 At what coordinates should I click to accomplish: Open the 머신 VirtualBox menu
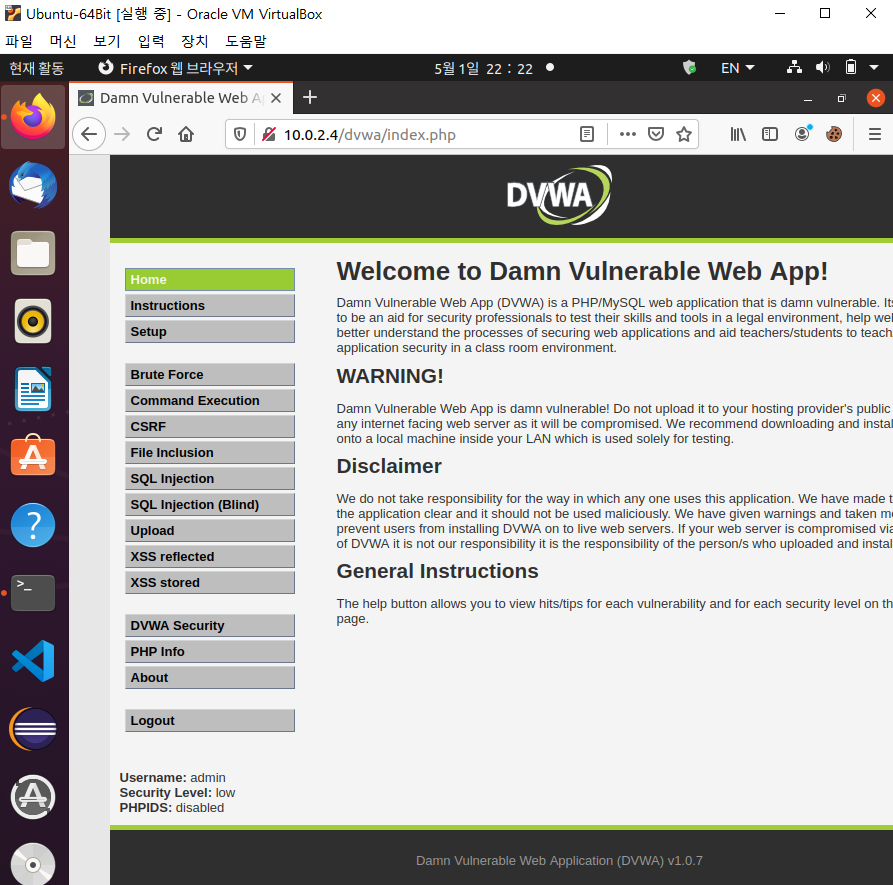(63, 41)
